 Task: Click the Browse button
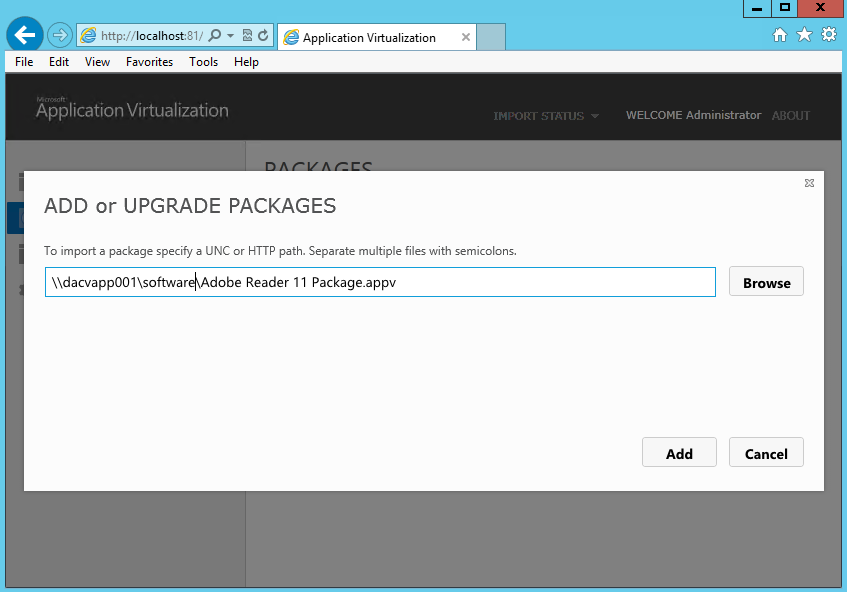[766, 281]
